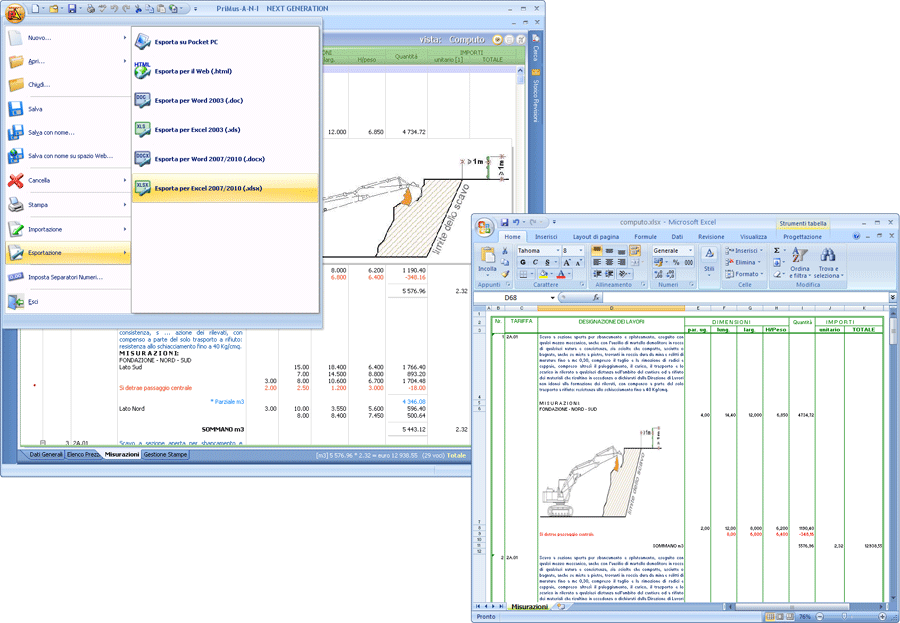The image size is (900, 623).
Task: Click the red font color A button
Action: coord(561,274)
